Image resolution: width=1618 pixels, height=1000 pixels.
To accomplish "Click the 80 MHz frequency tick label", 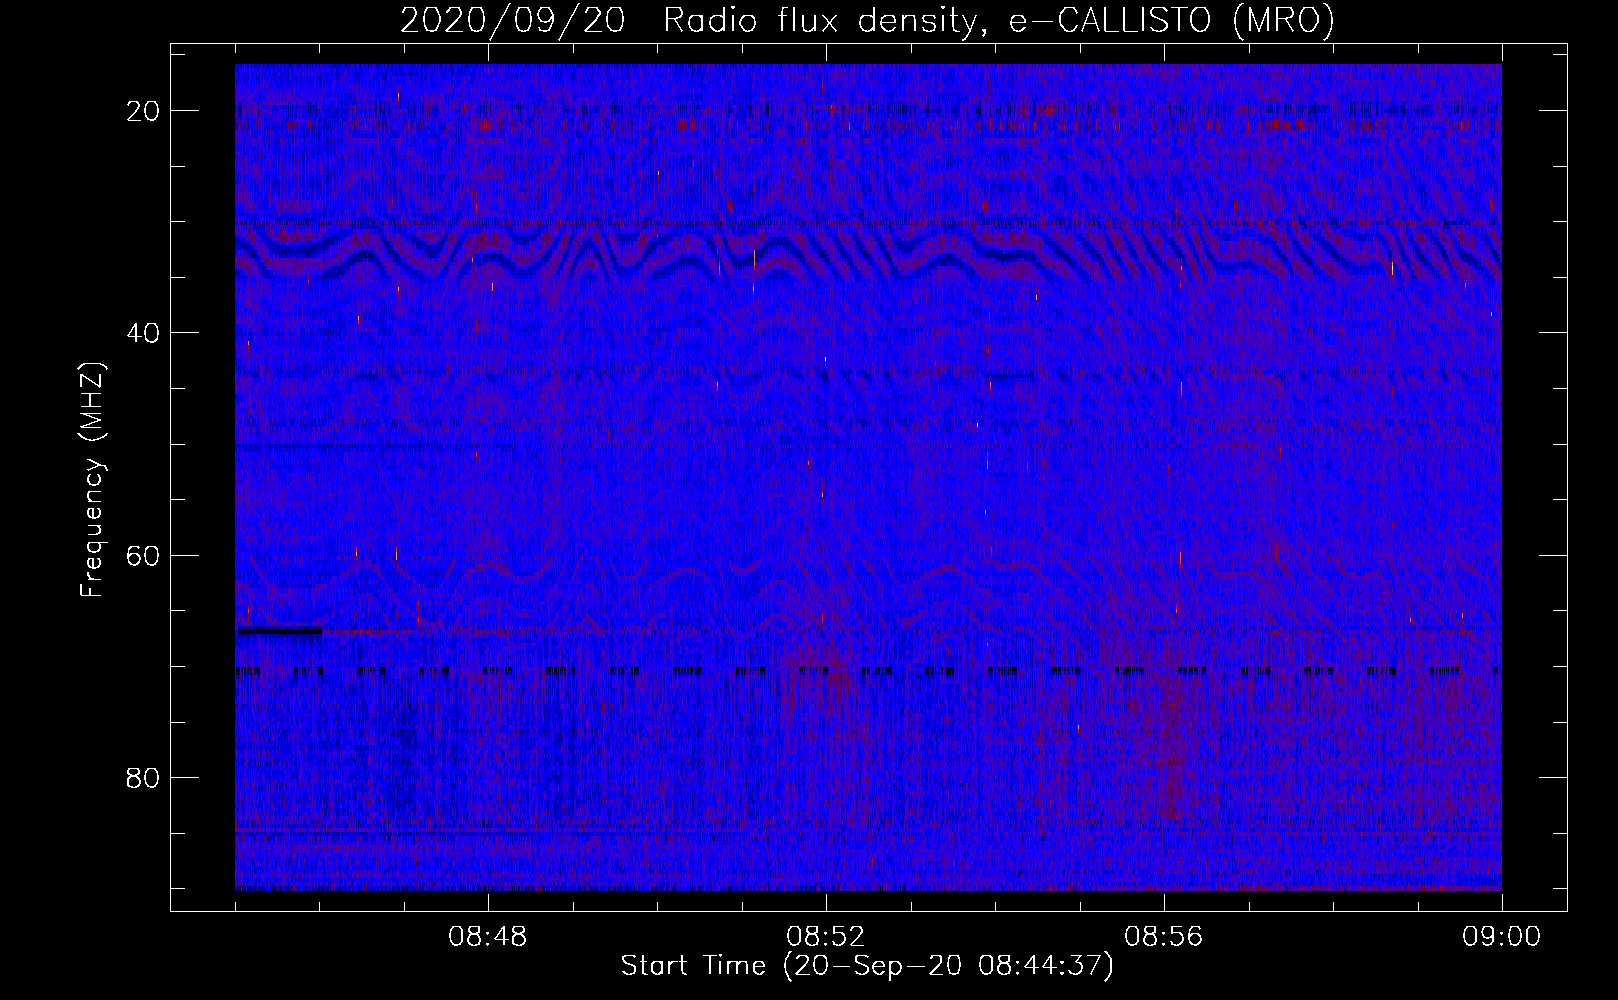I will coord(143,777).
